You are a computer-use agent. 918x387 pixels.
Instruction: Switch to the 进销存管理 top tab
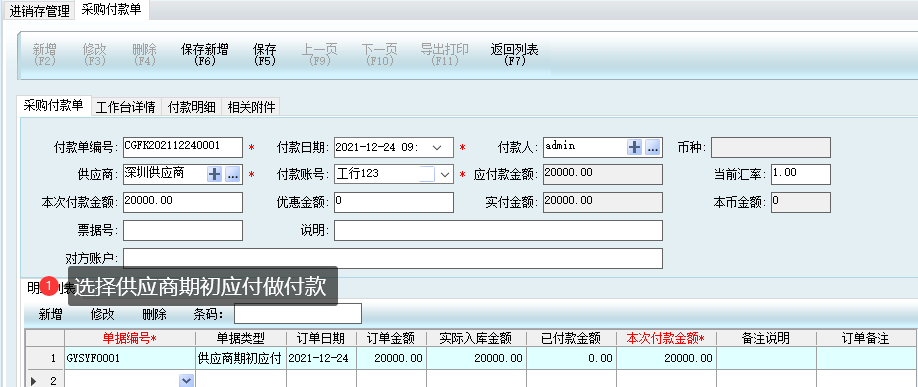coord(39,11)
